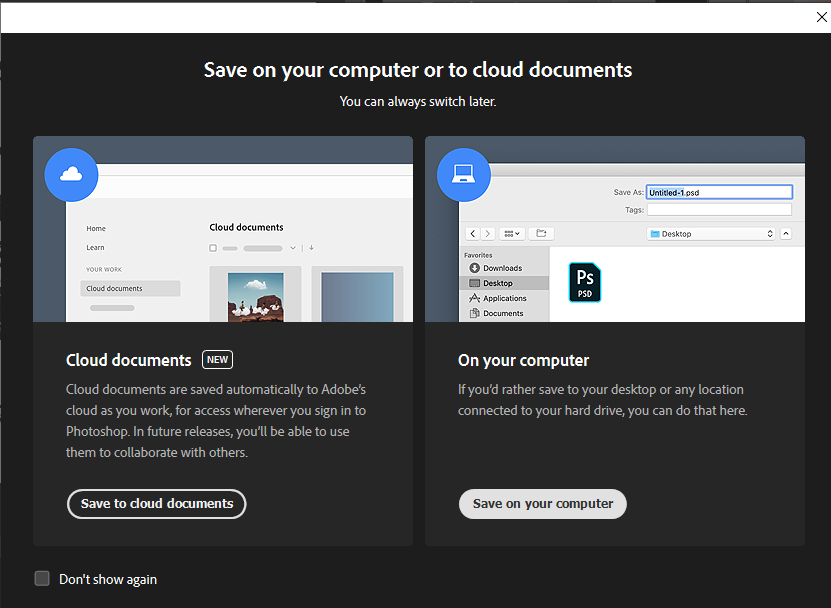Image resolution: width=831 pixels, height=608 pixels.
Task: Click the sort direction arrow in the cloud preview
Action: point(312,248)
